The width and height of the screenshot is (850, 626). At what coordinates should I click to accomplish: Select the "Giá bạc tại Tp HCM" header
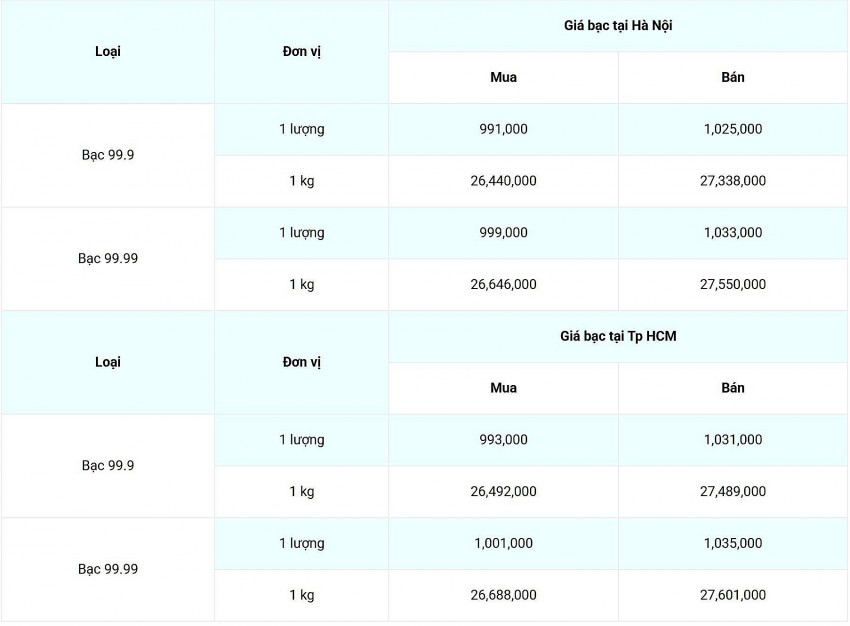(617, 336)
